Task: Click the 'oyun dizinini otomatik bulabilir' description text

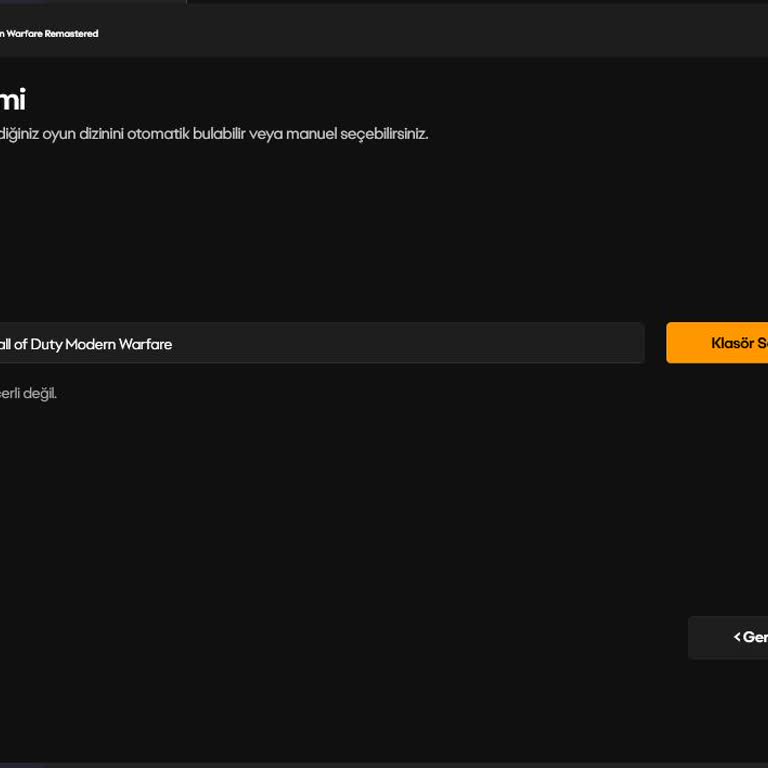Action: click(x=144, y=134)
